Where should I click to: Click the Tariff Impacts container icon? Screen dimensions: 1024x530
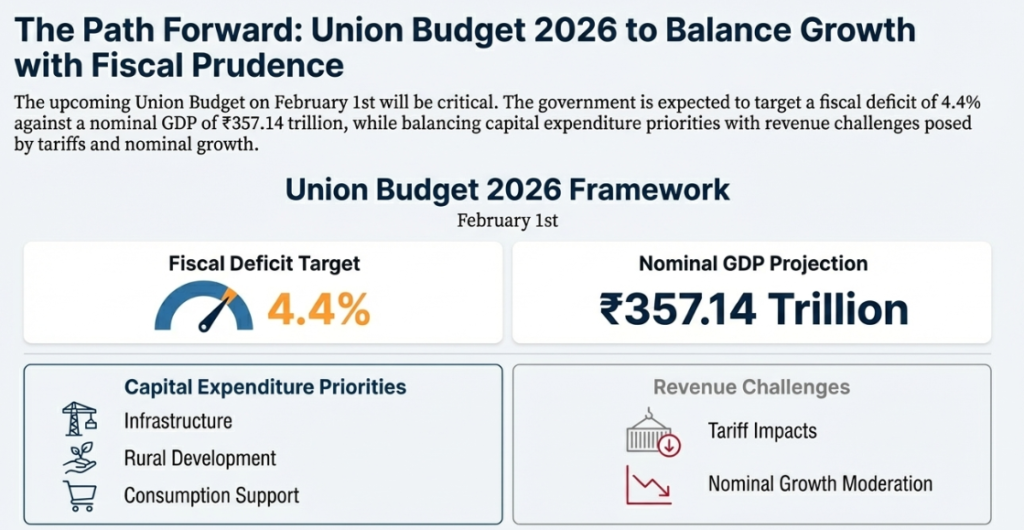click(x=652, y=433)
